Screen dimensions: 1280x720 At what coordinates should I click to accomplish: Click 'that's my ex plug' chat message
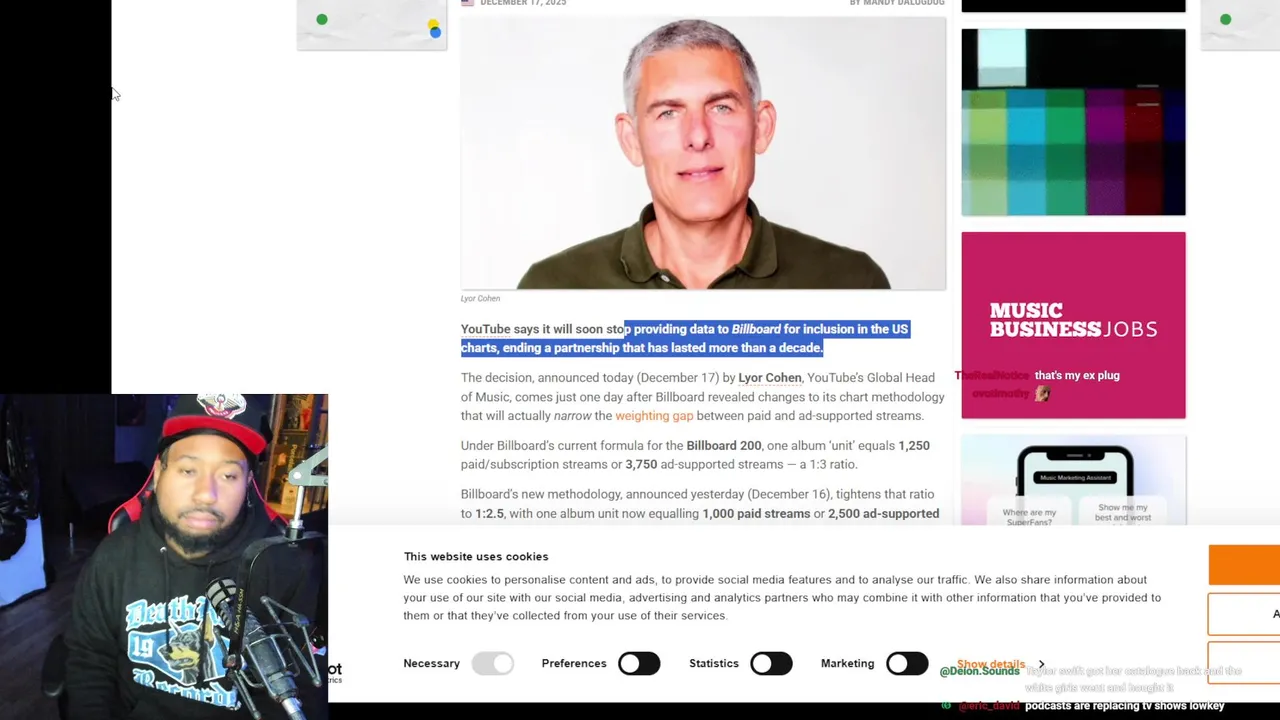click(x=1077, y=375)
